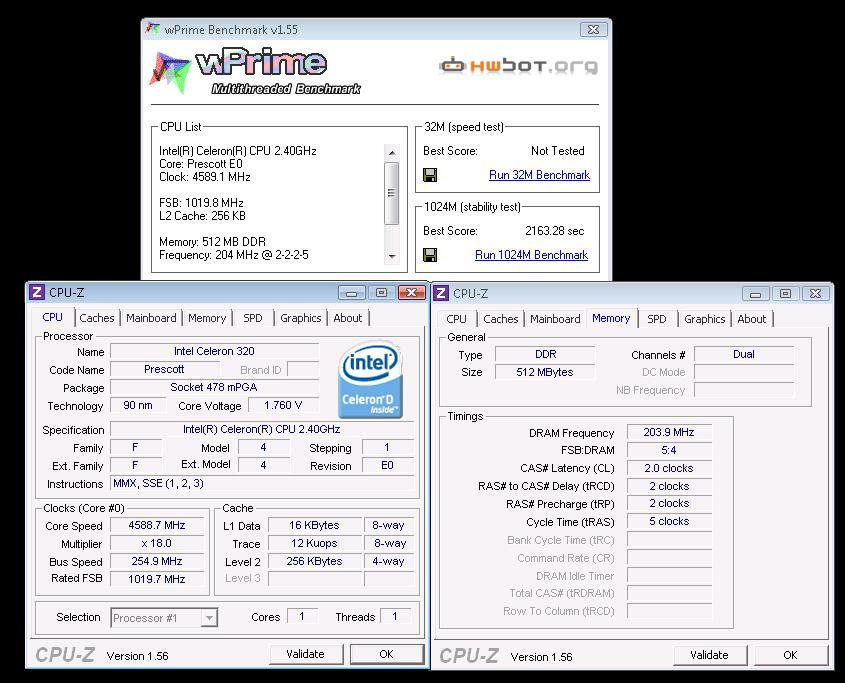This screenshot has height=683, width=845.
Task: Click the text Clock: 4589.1 MHz in CPU List
Action: tap(205, 177)
